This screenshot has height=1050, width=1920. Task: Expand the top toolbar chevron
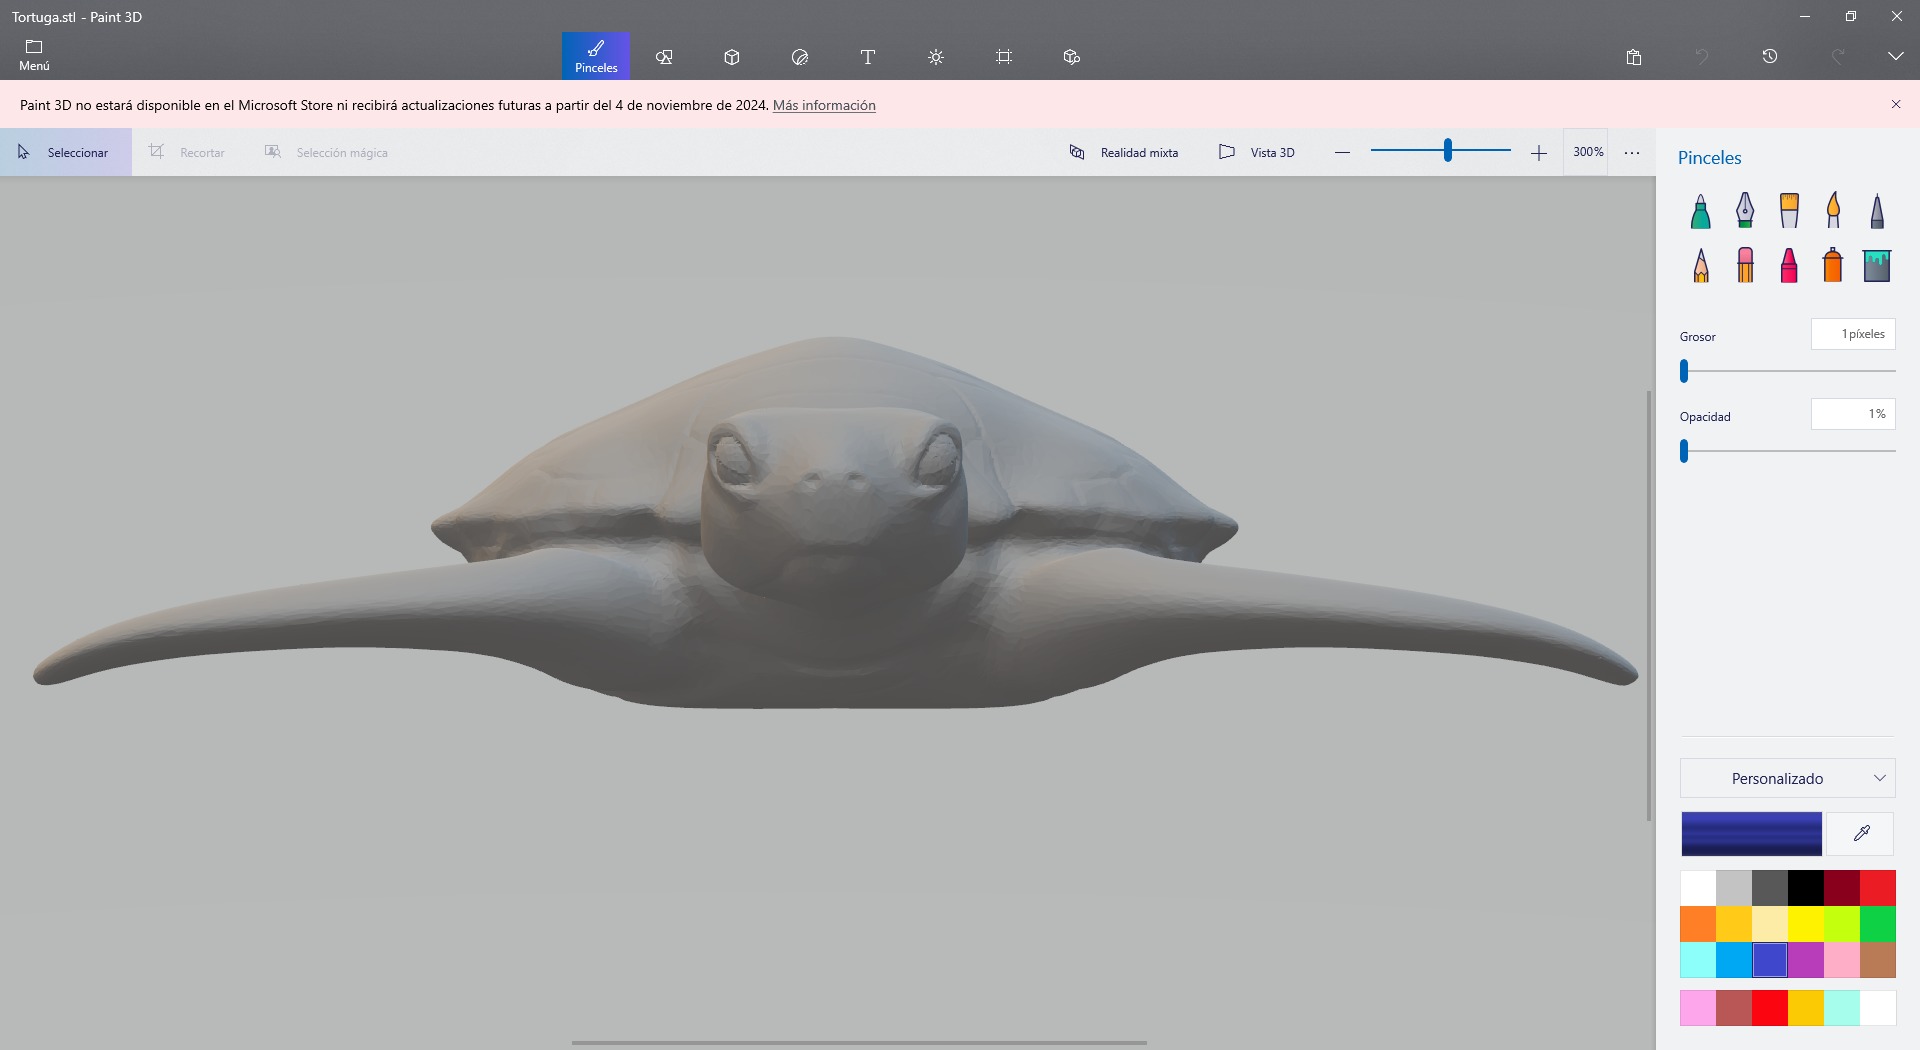click(1895, 57)
